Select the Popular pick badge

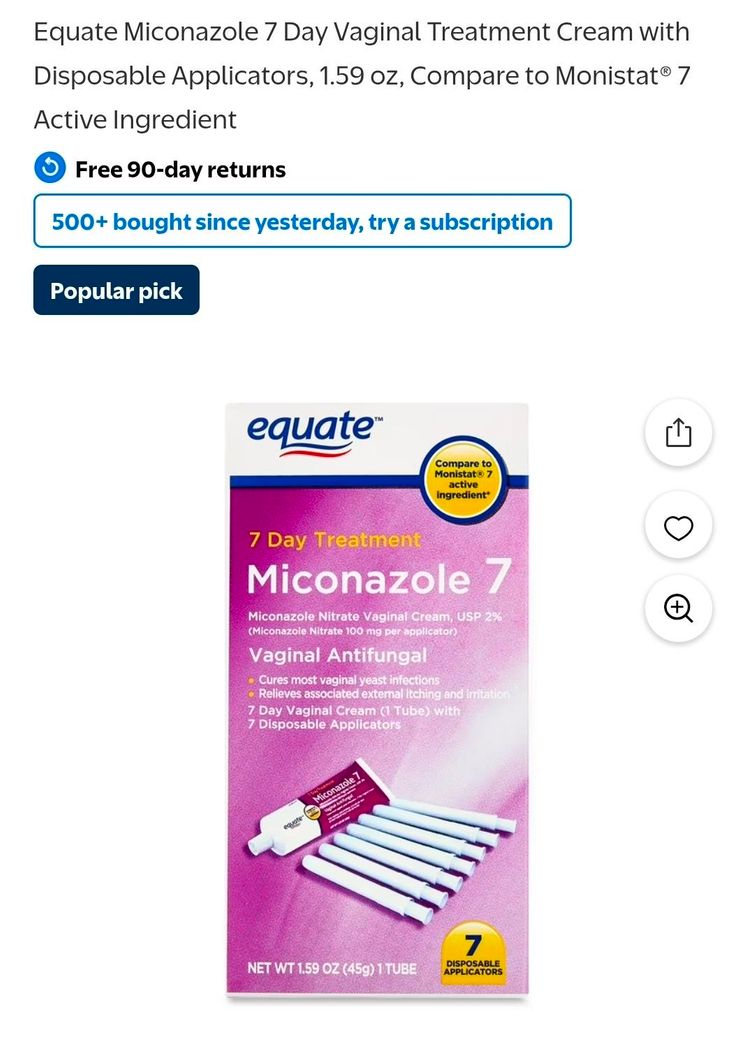pos(116,290)
